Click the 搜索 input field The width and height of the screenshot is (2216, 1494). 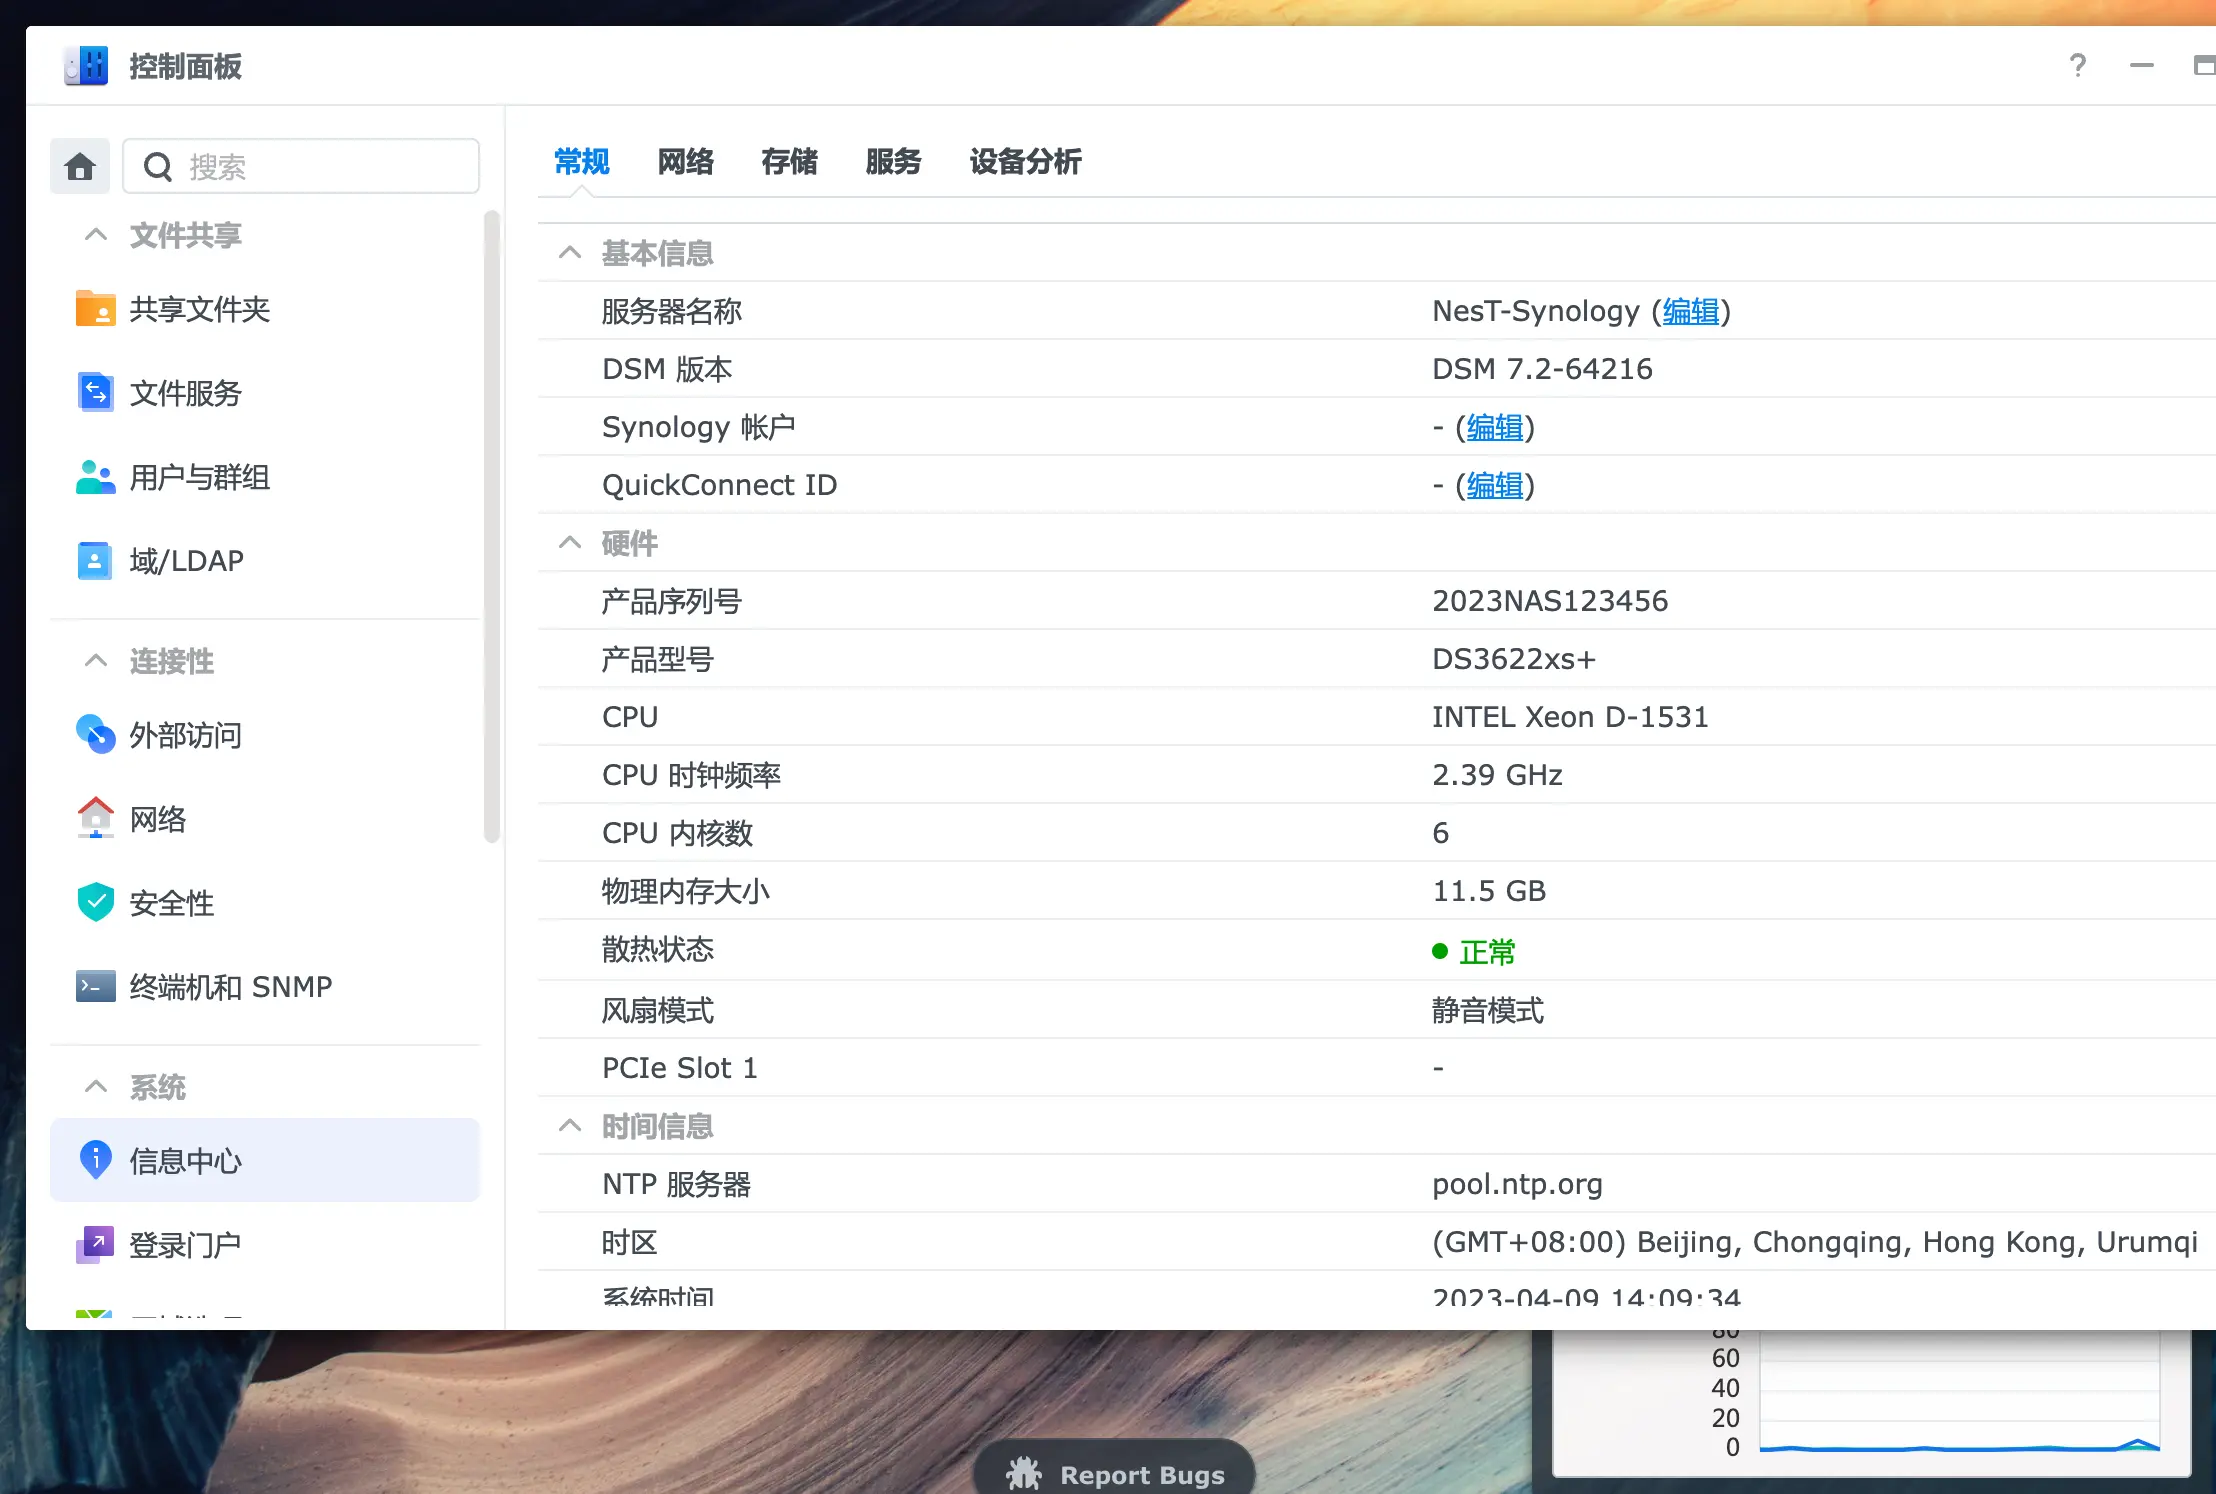pos(301,166)
